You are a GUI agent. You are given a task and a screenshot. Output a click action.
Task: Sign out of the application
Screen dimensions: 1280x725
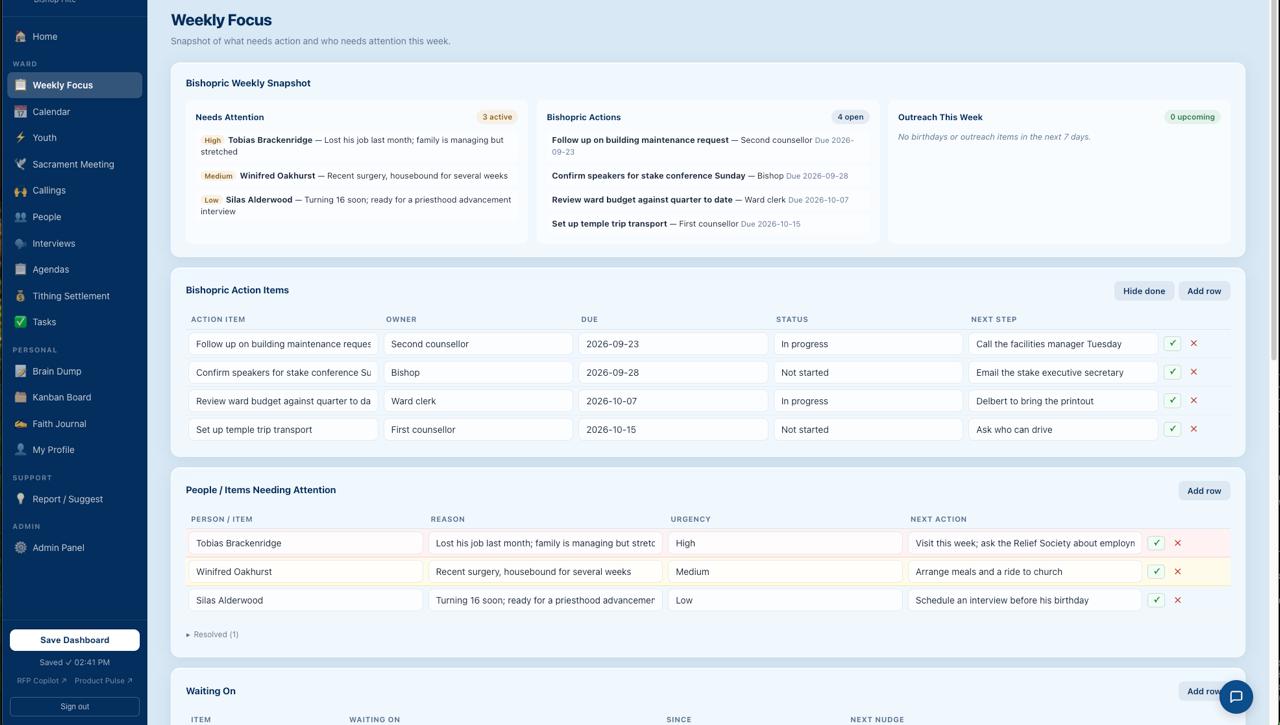75,707
